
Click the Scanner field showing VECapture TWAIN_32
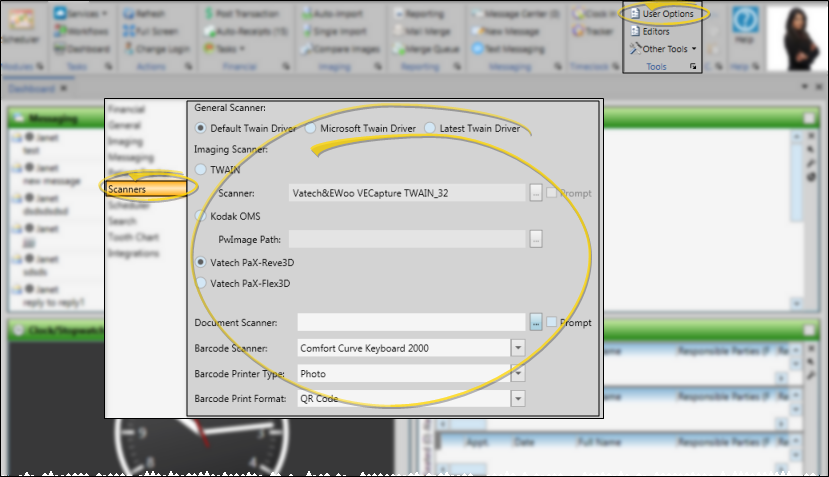tap(407, 193)
